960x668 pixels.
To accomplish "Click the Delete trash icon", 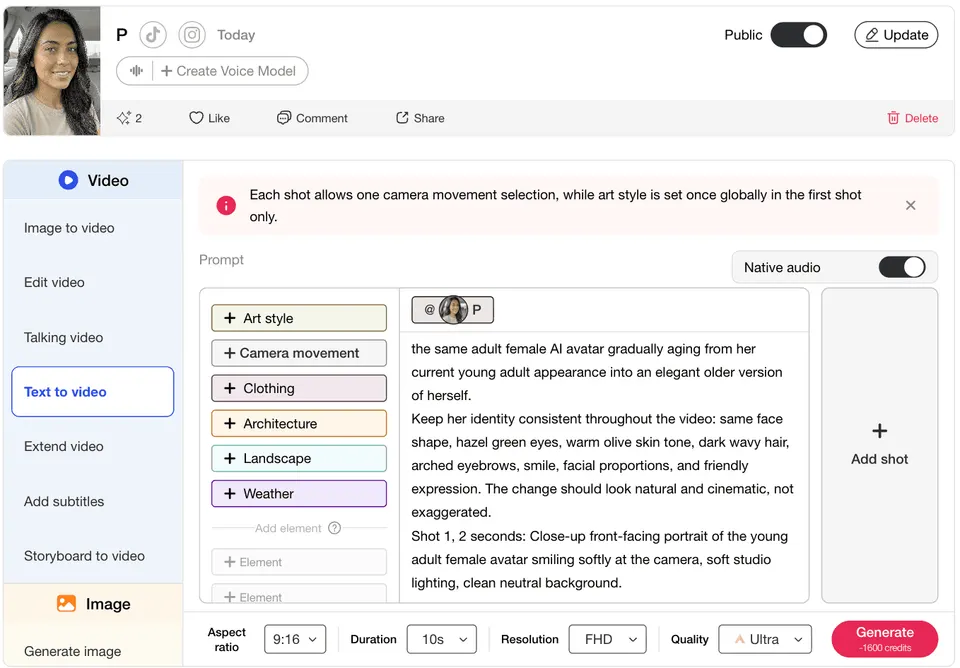I will (x=893, y=118).
